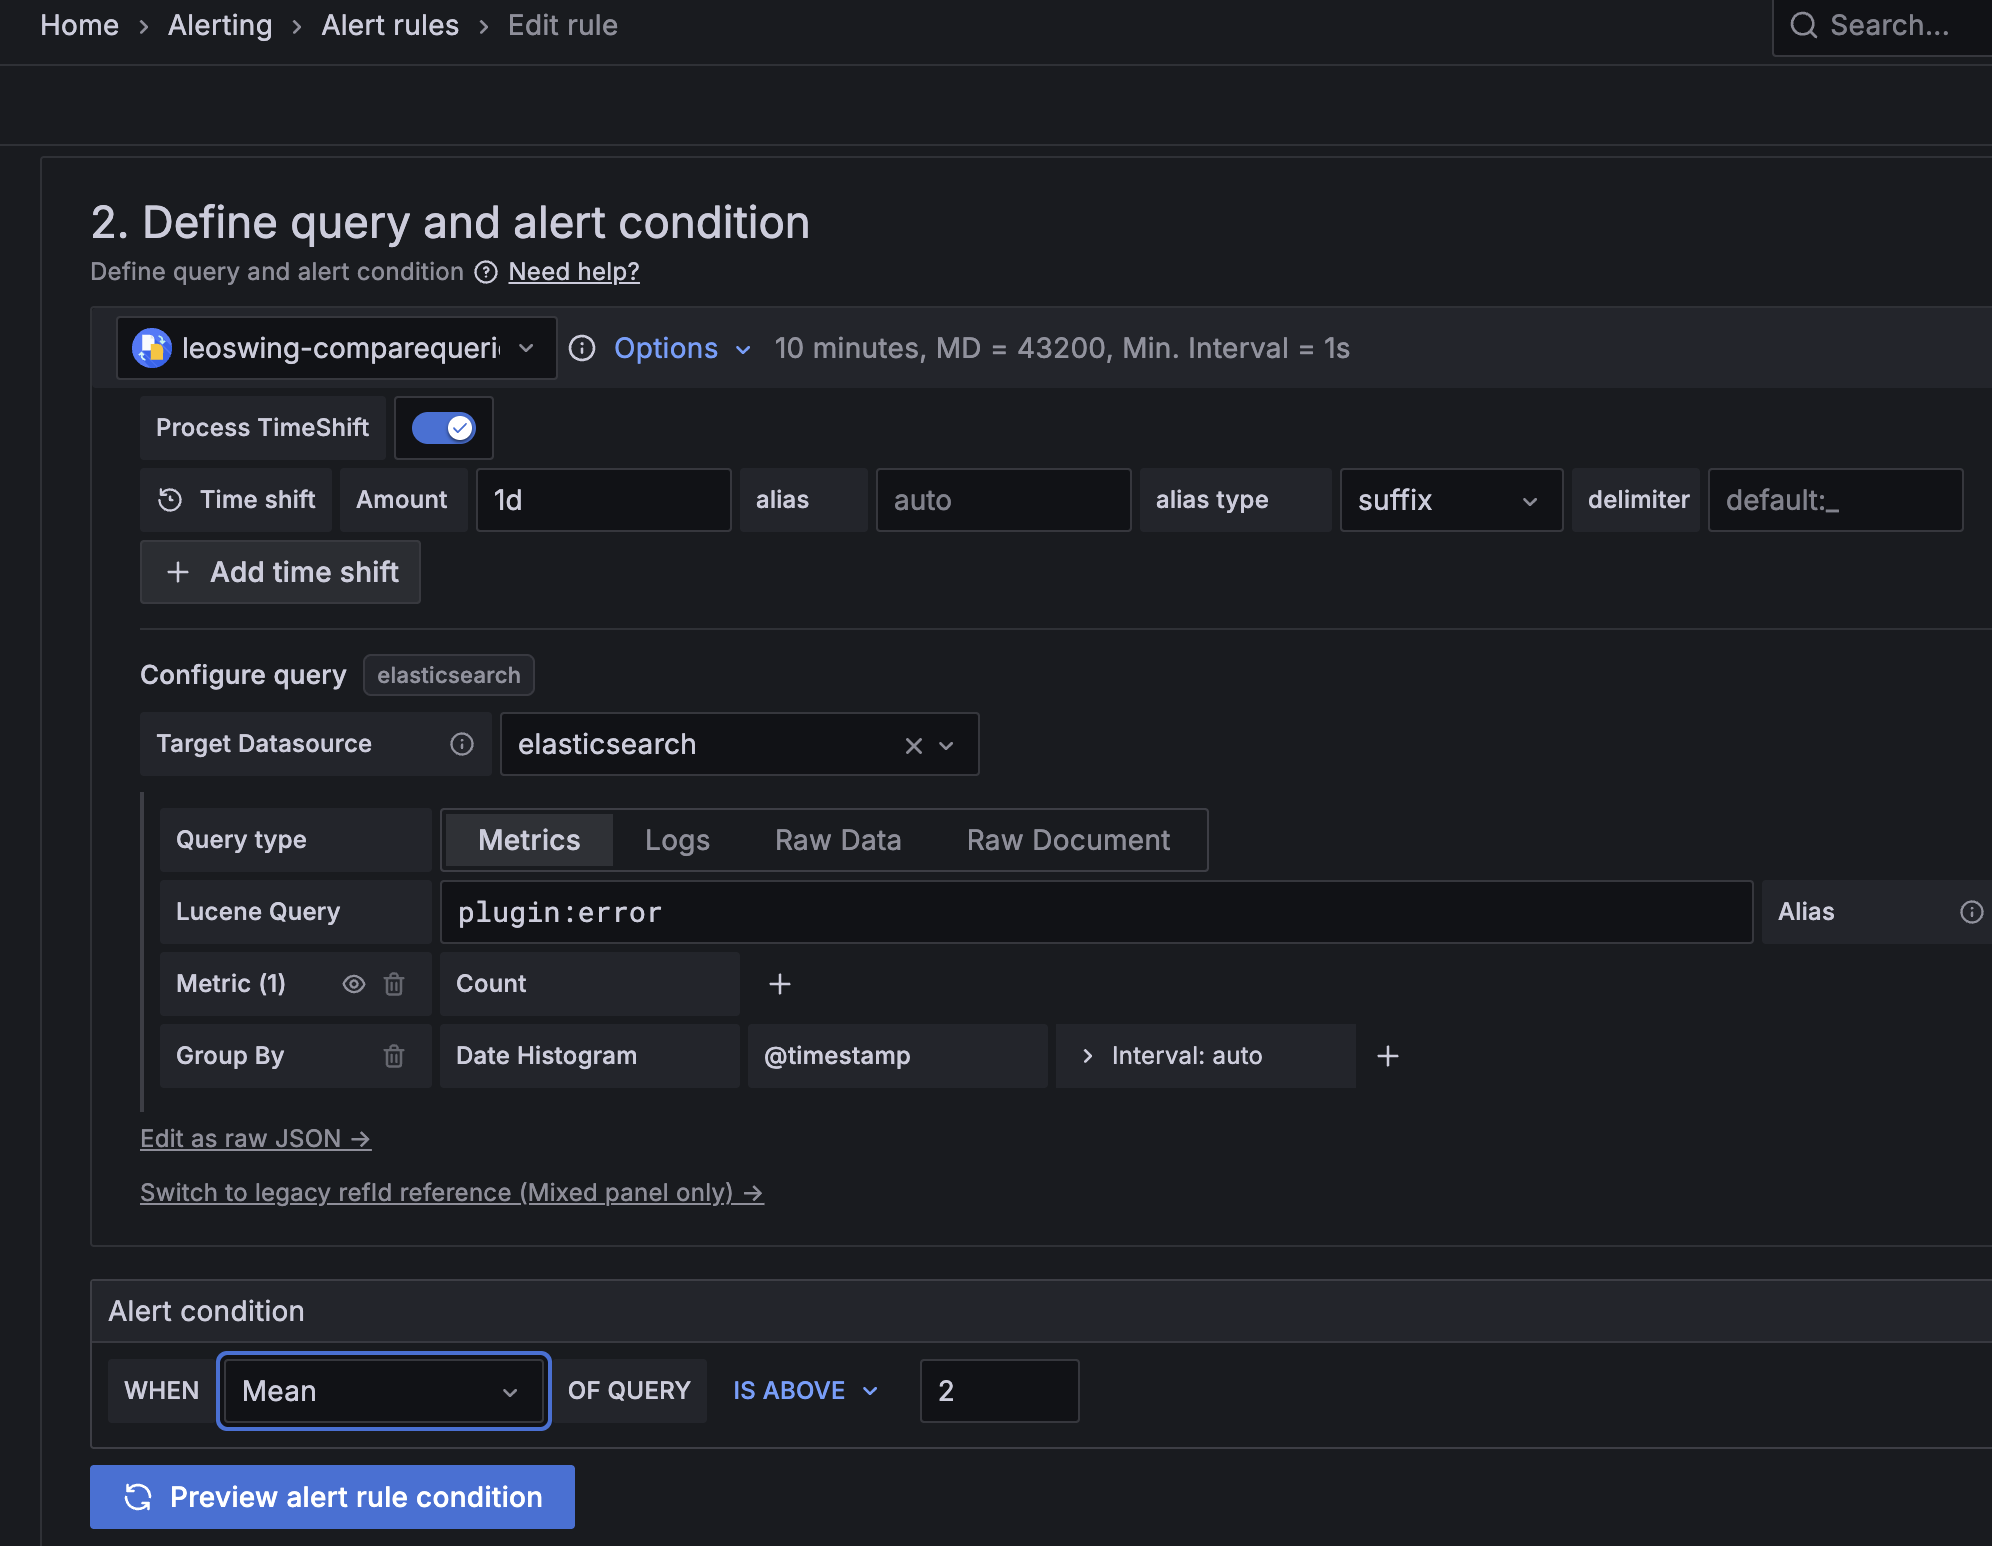1992x1546 pixels.
Task: Click the Time shift history clock icon
Action: [170, 500]
